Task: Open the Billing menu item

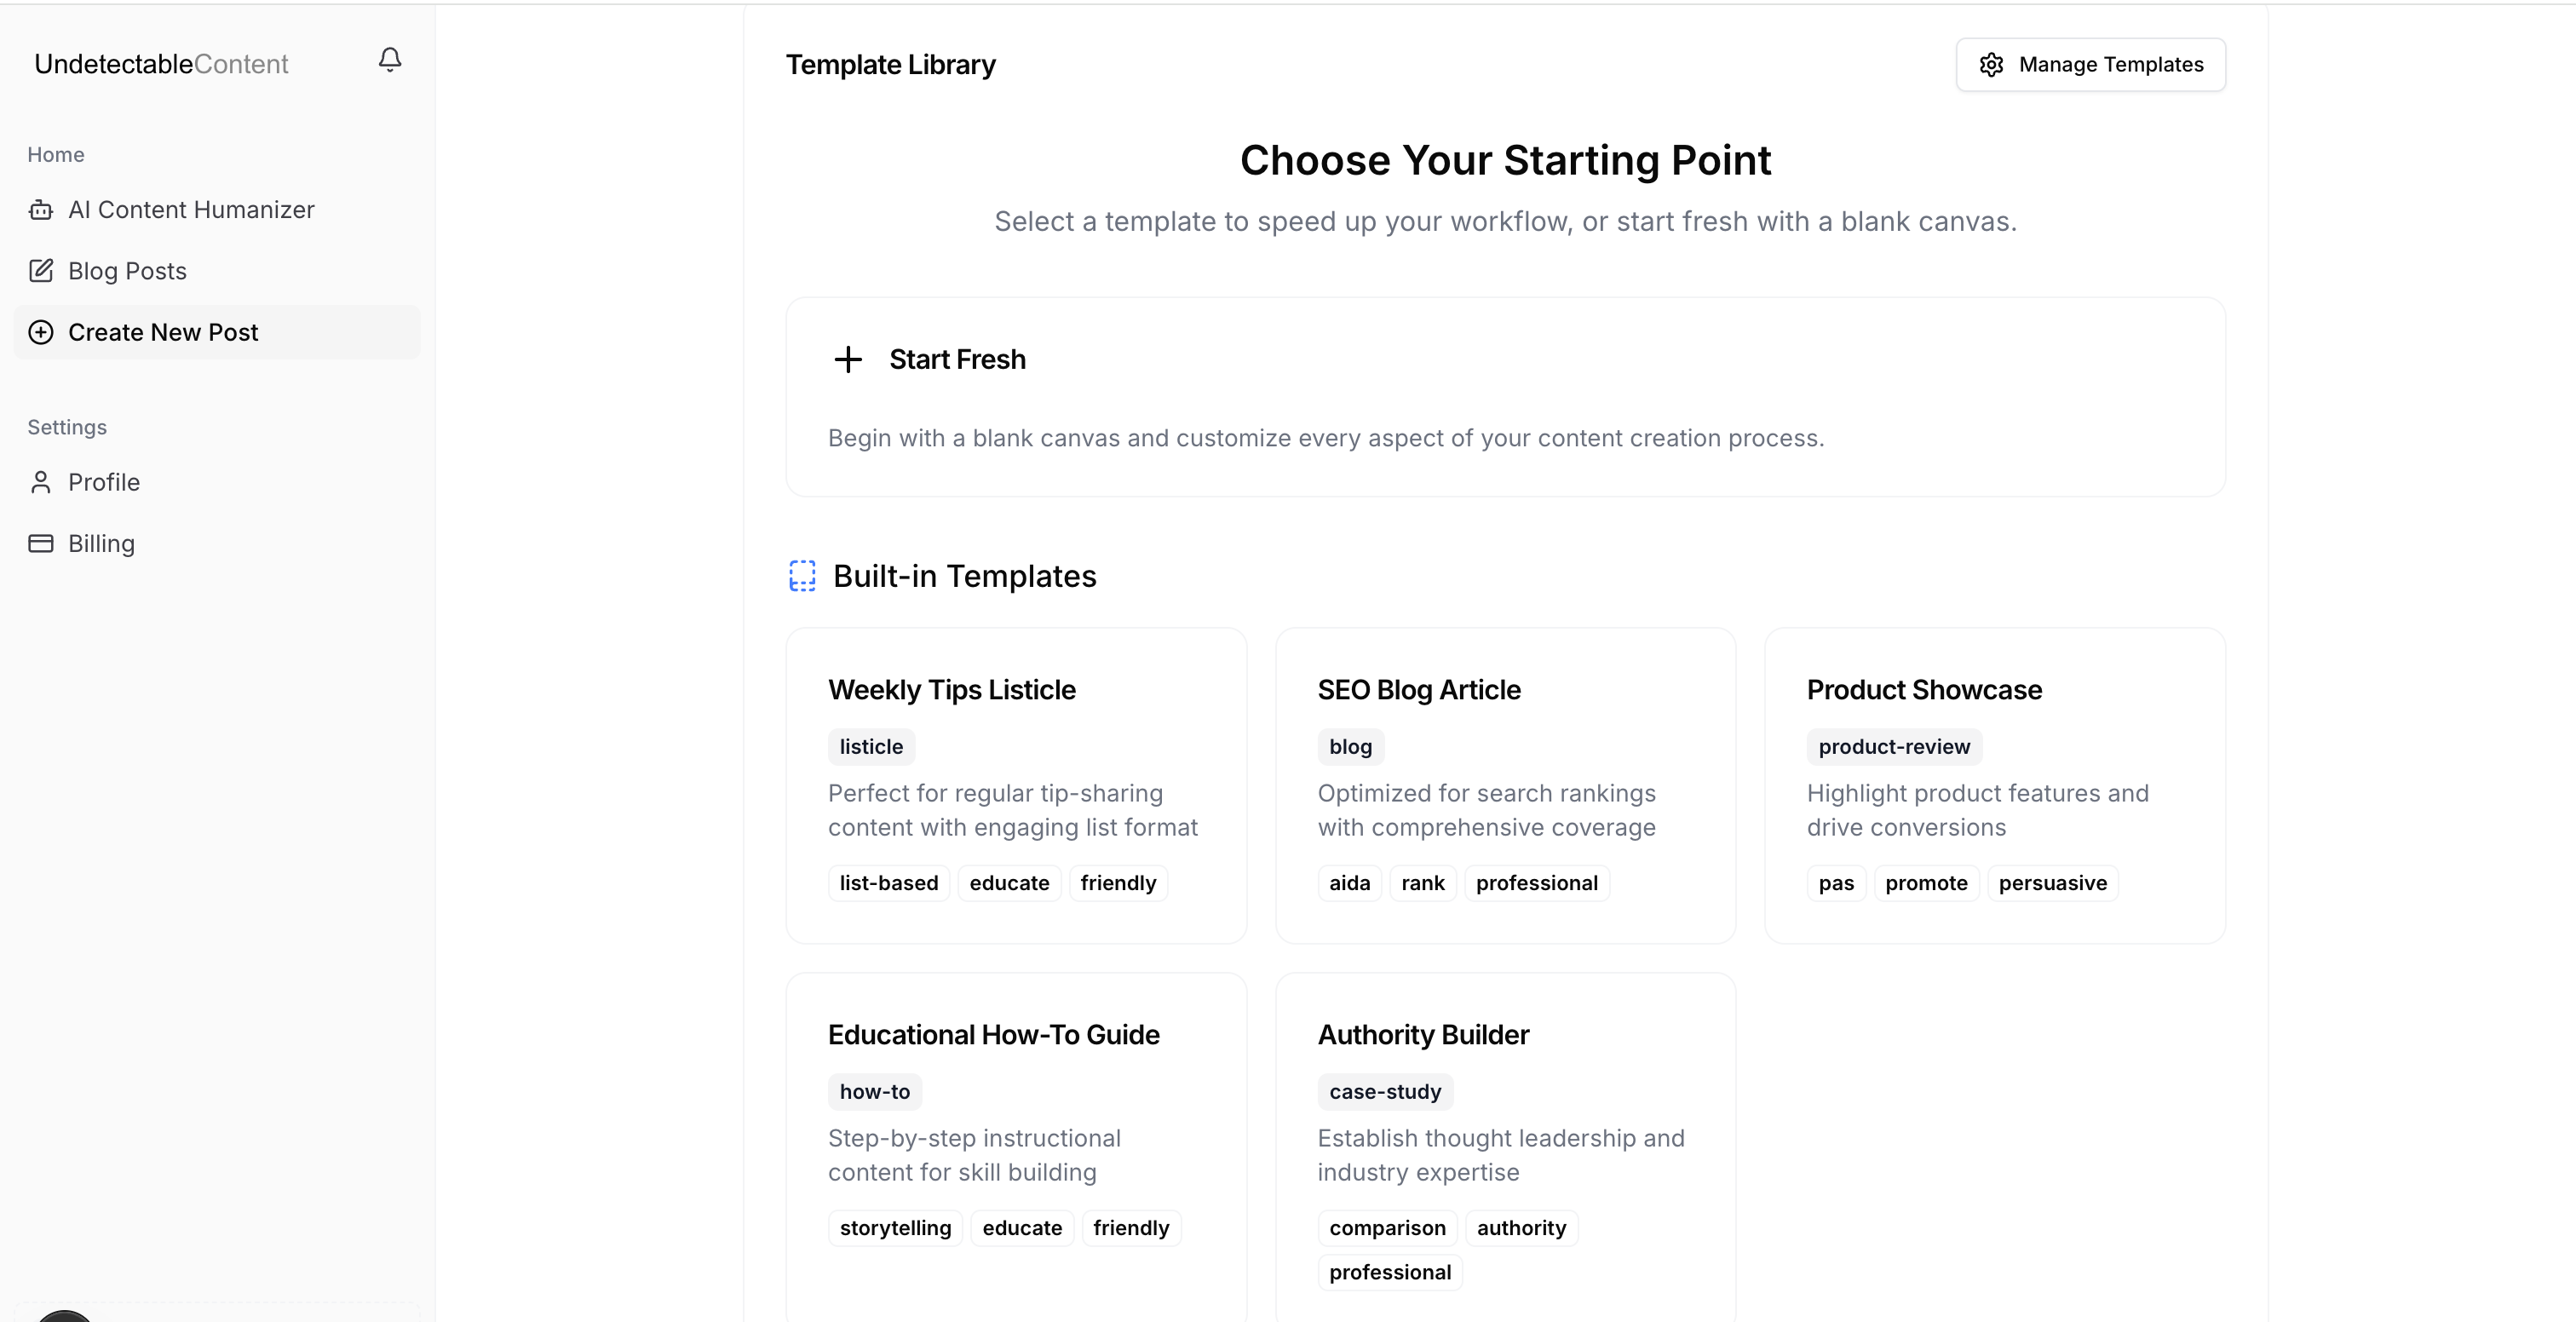Action: tap(101, 544)
